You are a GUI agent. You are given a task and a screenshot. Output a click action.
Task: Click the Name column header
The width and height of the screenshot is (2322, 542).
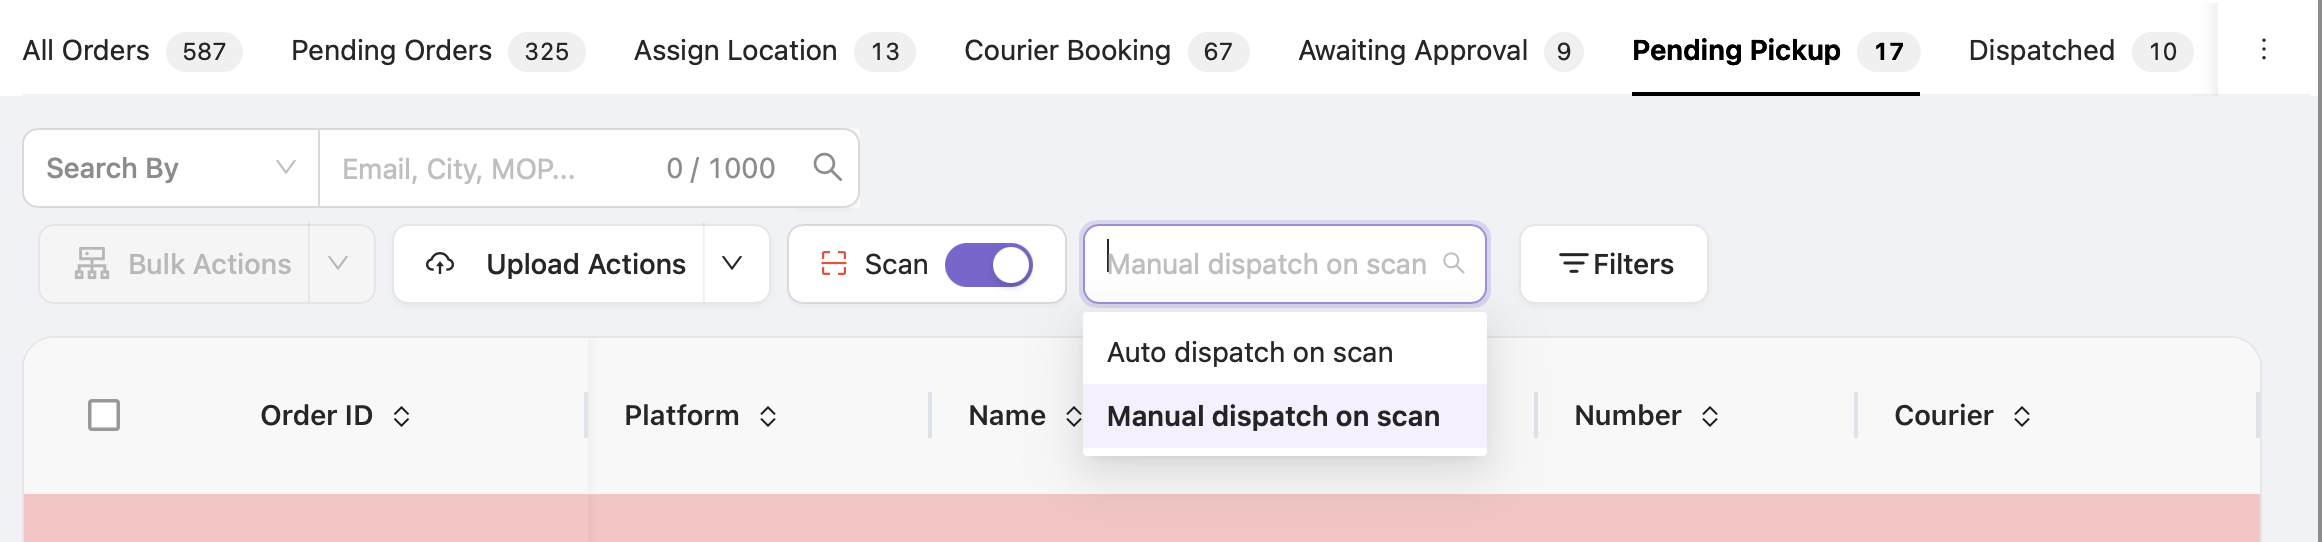[x=1007, y=415]
